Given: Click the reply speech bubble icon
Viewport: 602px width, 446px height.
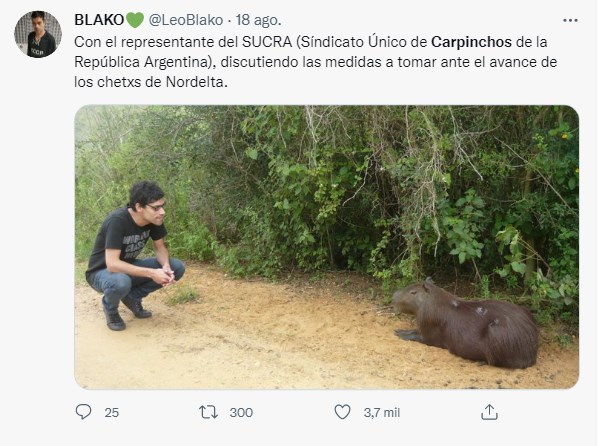Looking at the screenshot, I should pyautogui.click(x=83, y=412).
